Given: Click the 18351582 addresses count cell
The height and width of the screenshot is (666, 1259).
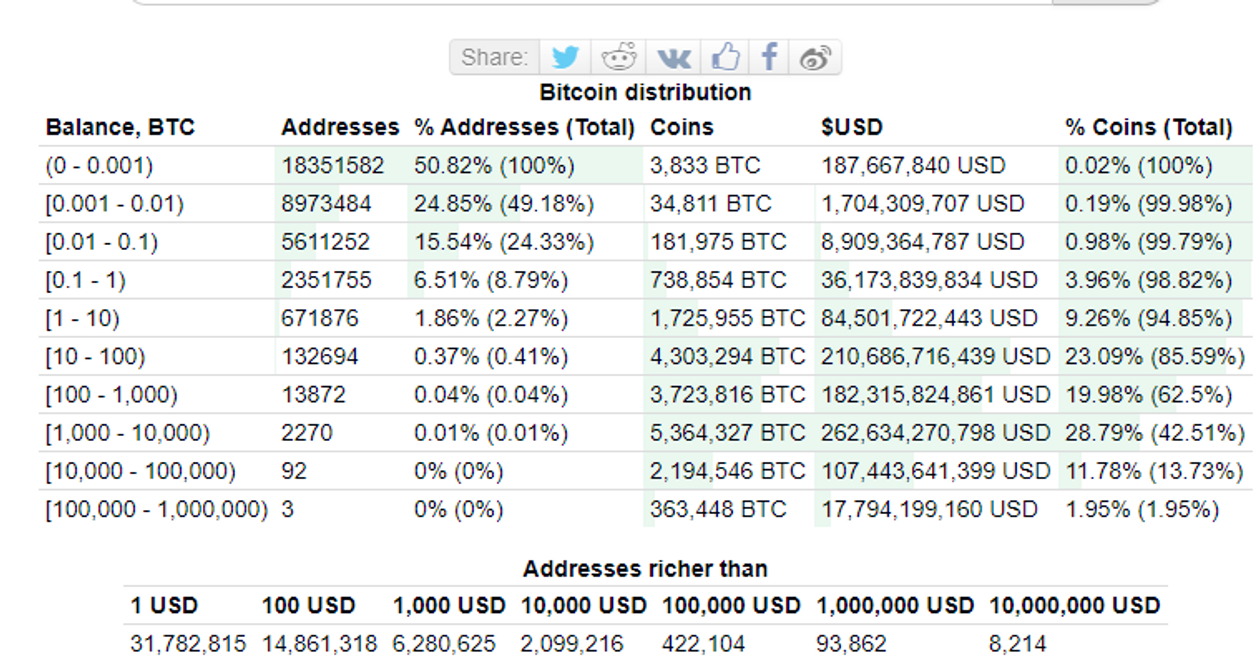Looking at the screenshot, I should pos(333,166).
